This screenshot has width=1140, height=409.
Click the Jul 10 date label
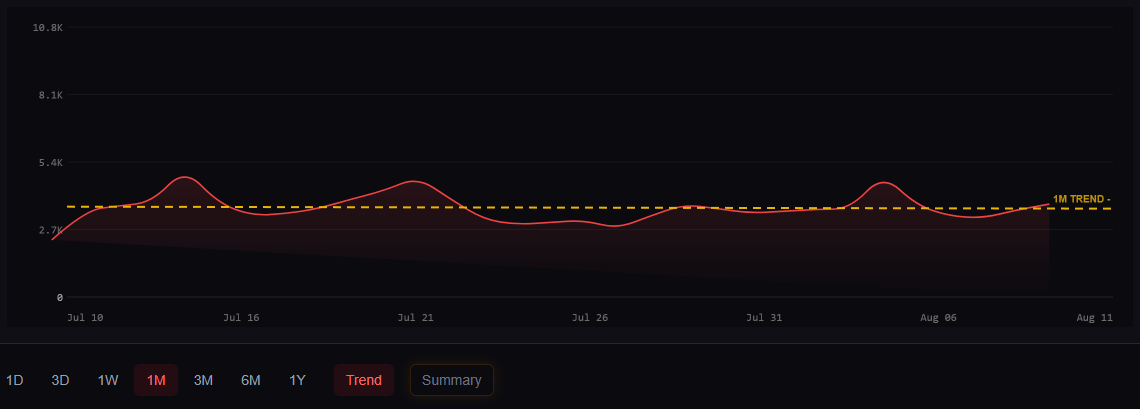[84, 318]
